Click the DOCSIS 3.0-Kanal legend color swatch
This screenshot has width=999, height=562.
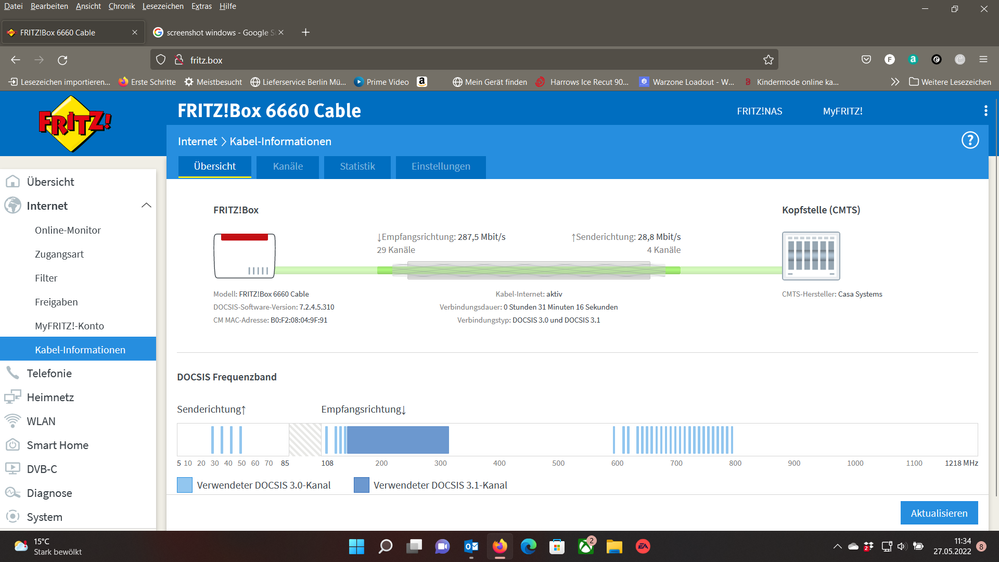(185, 485)
